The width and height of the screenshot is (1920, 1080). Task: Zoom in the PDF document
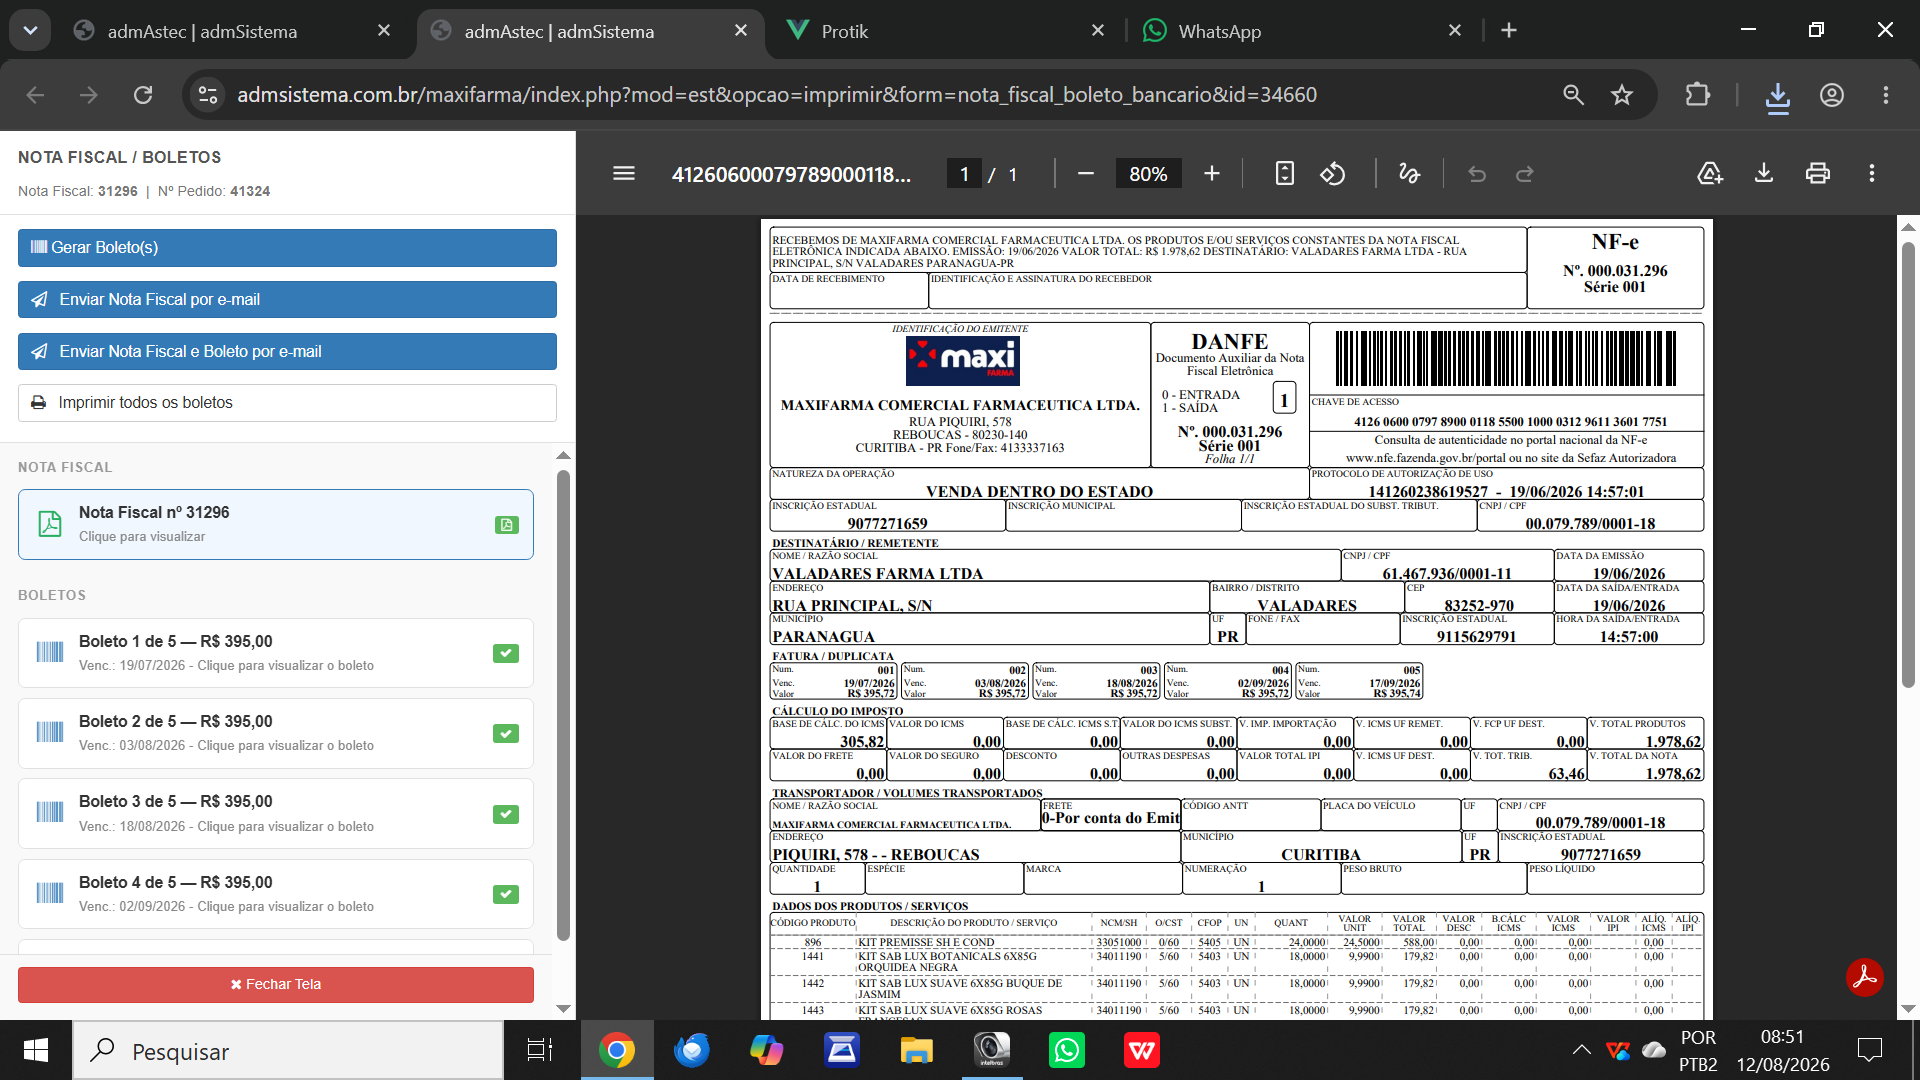1212,174
